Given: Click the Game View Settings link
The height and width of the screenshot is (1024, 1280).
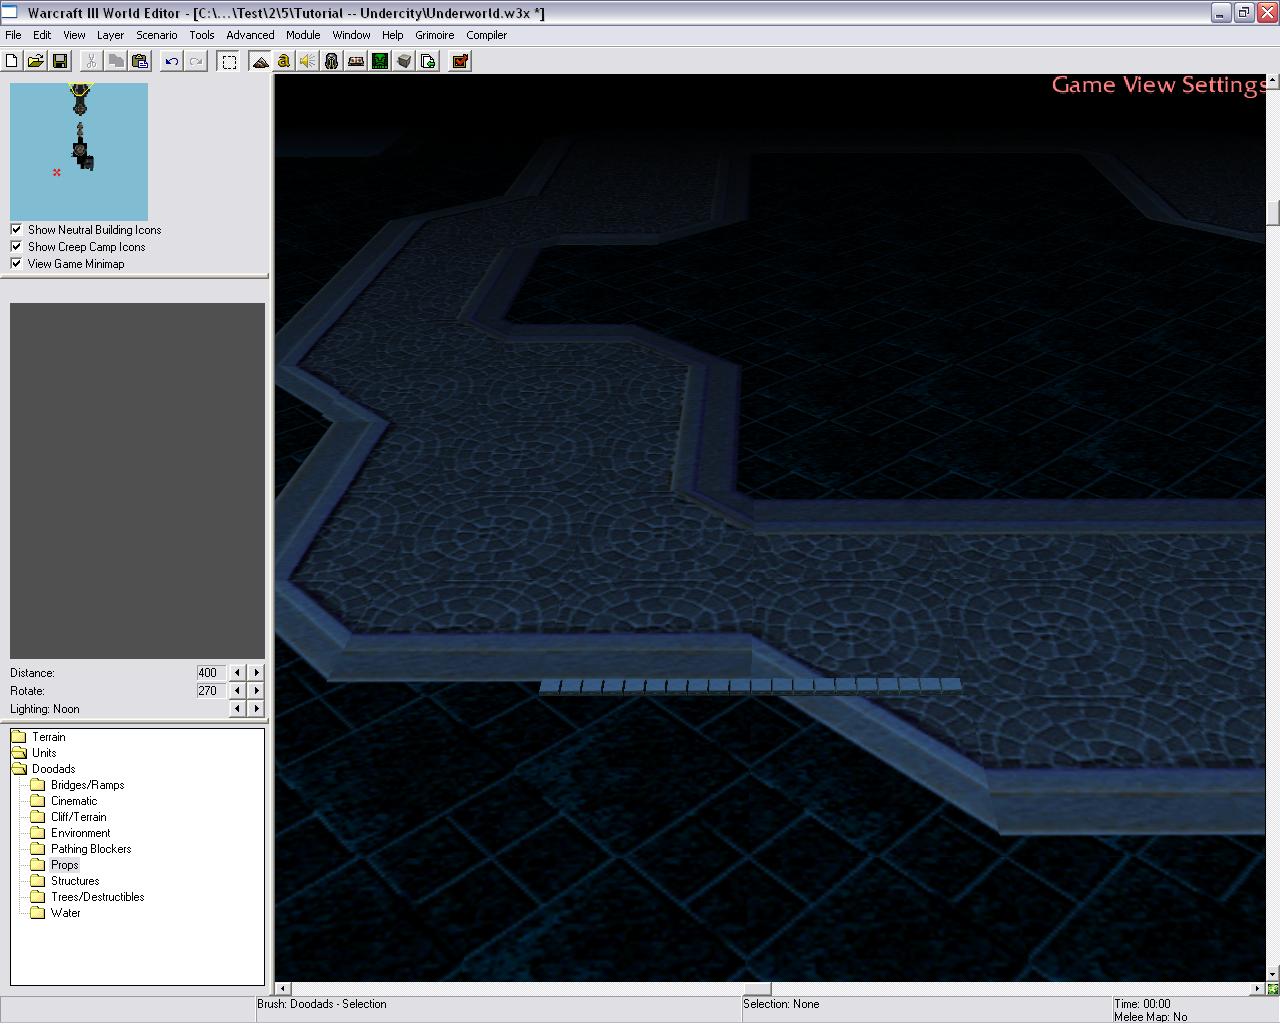Looking at the screenshot, I should 1157,85.
